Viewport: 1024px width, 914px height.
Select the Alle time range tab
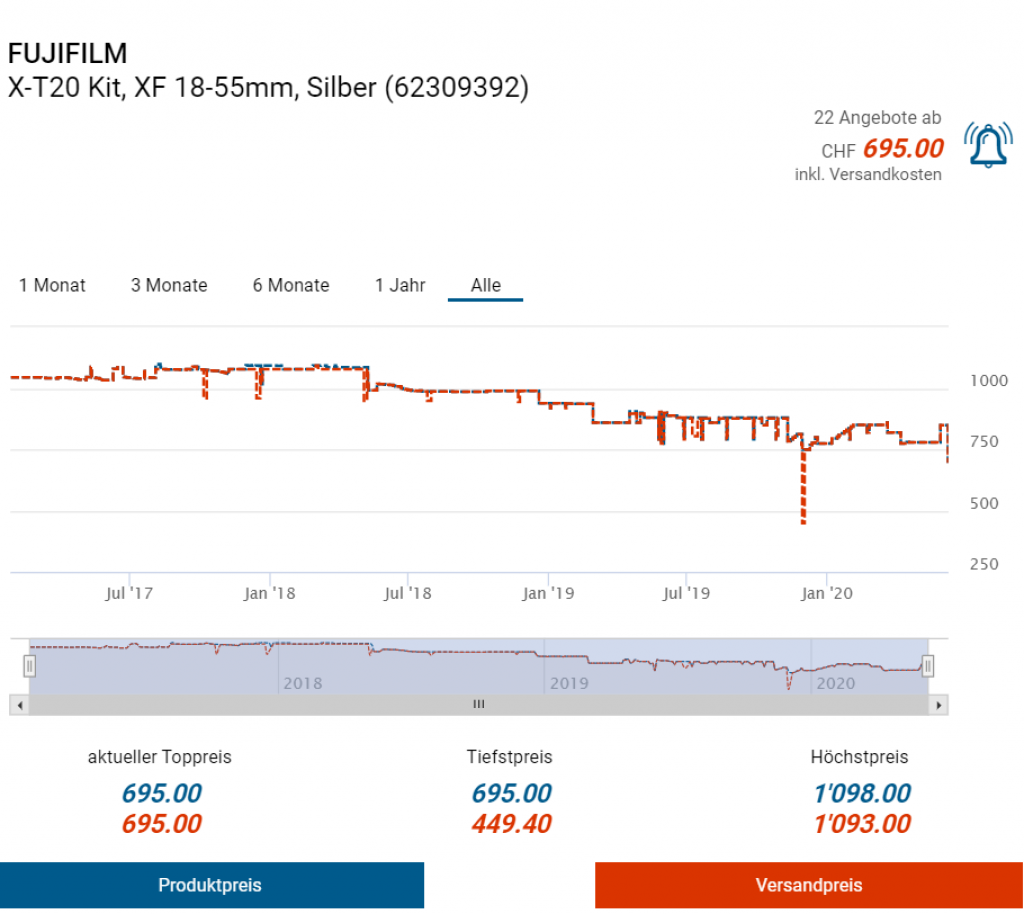pos(486,285)
